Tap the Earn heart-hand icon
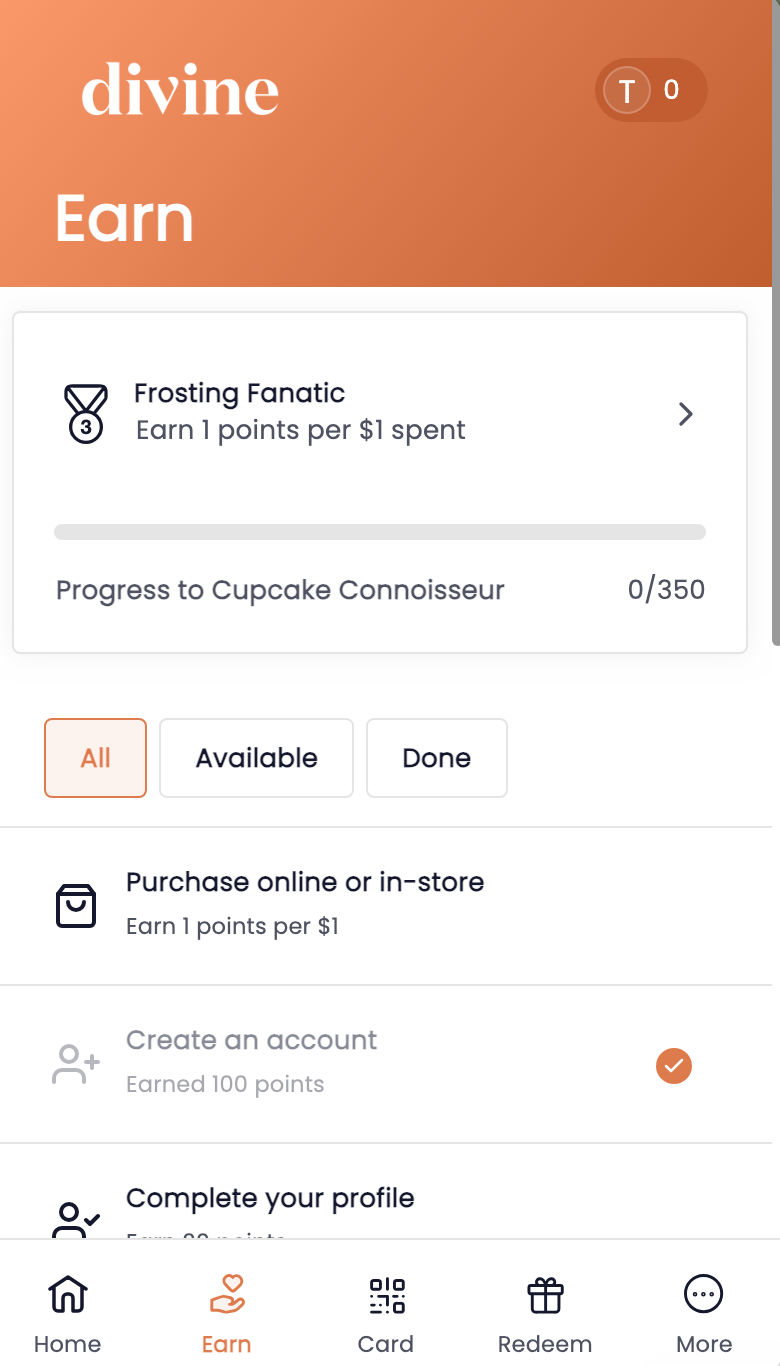Image resolution: width=780 pixels, height=1366 pixels. coord(227,1294)
